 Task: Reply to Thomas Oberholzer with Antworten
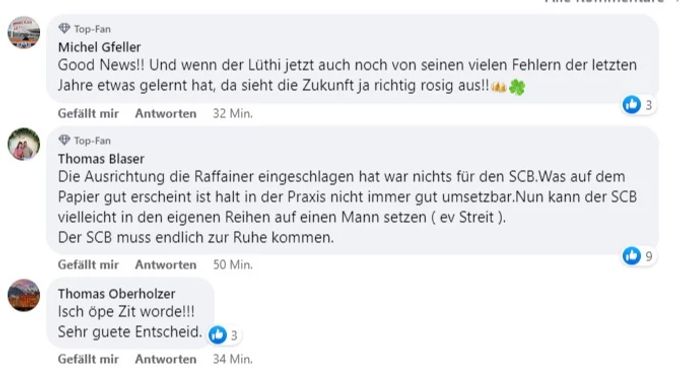point(166,359)
